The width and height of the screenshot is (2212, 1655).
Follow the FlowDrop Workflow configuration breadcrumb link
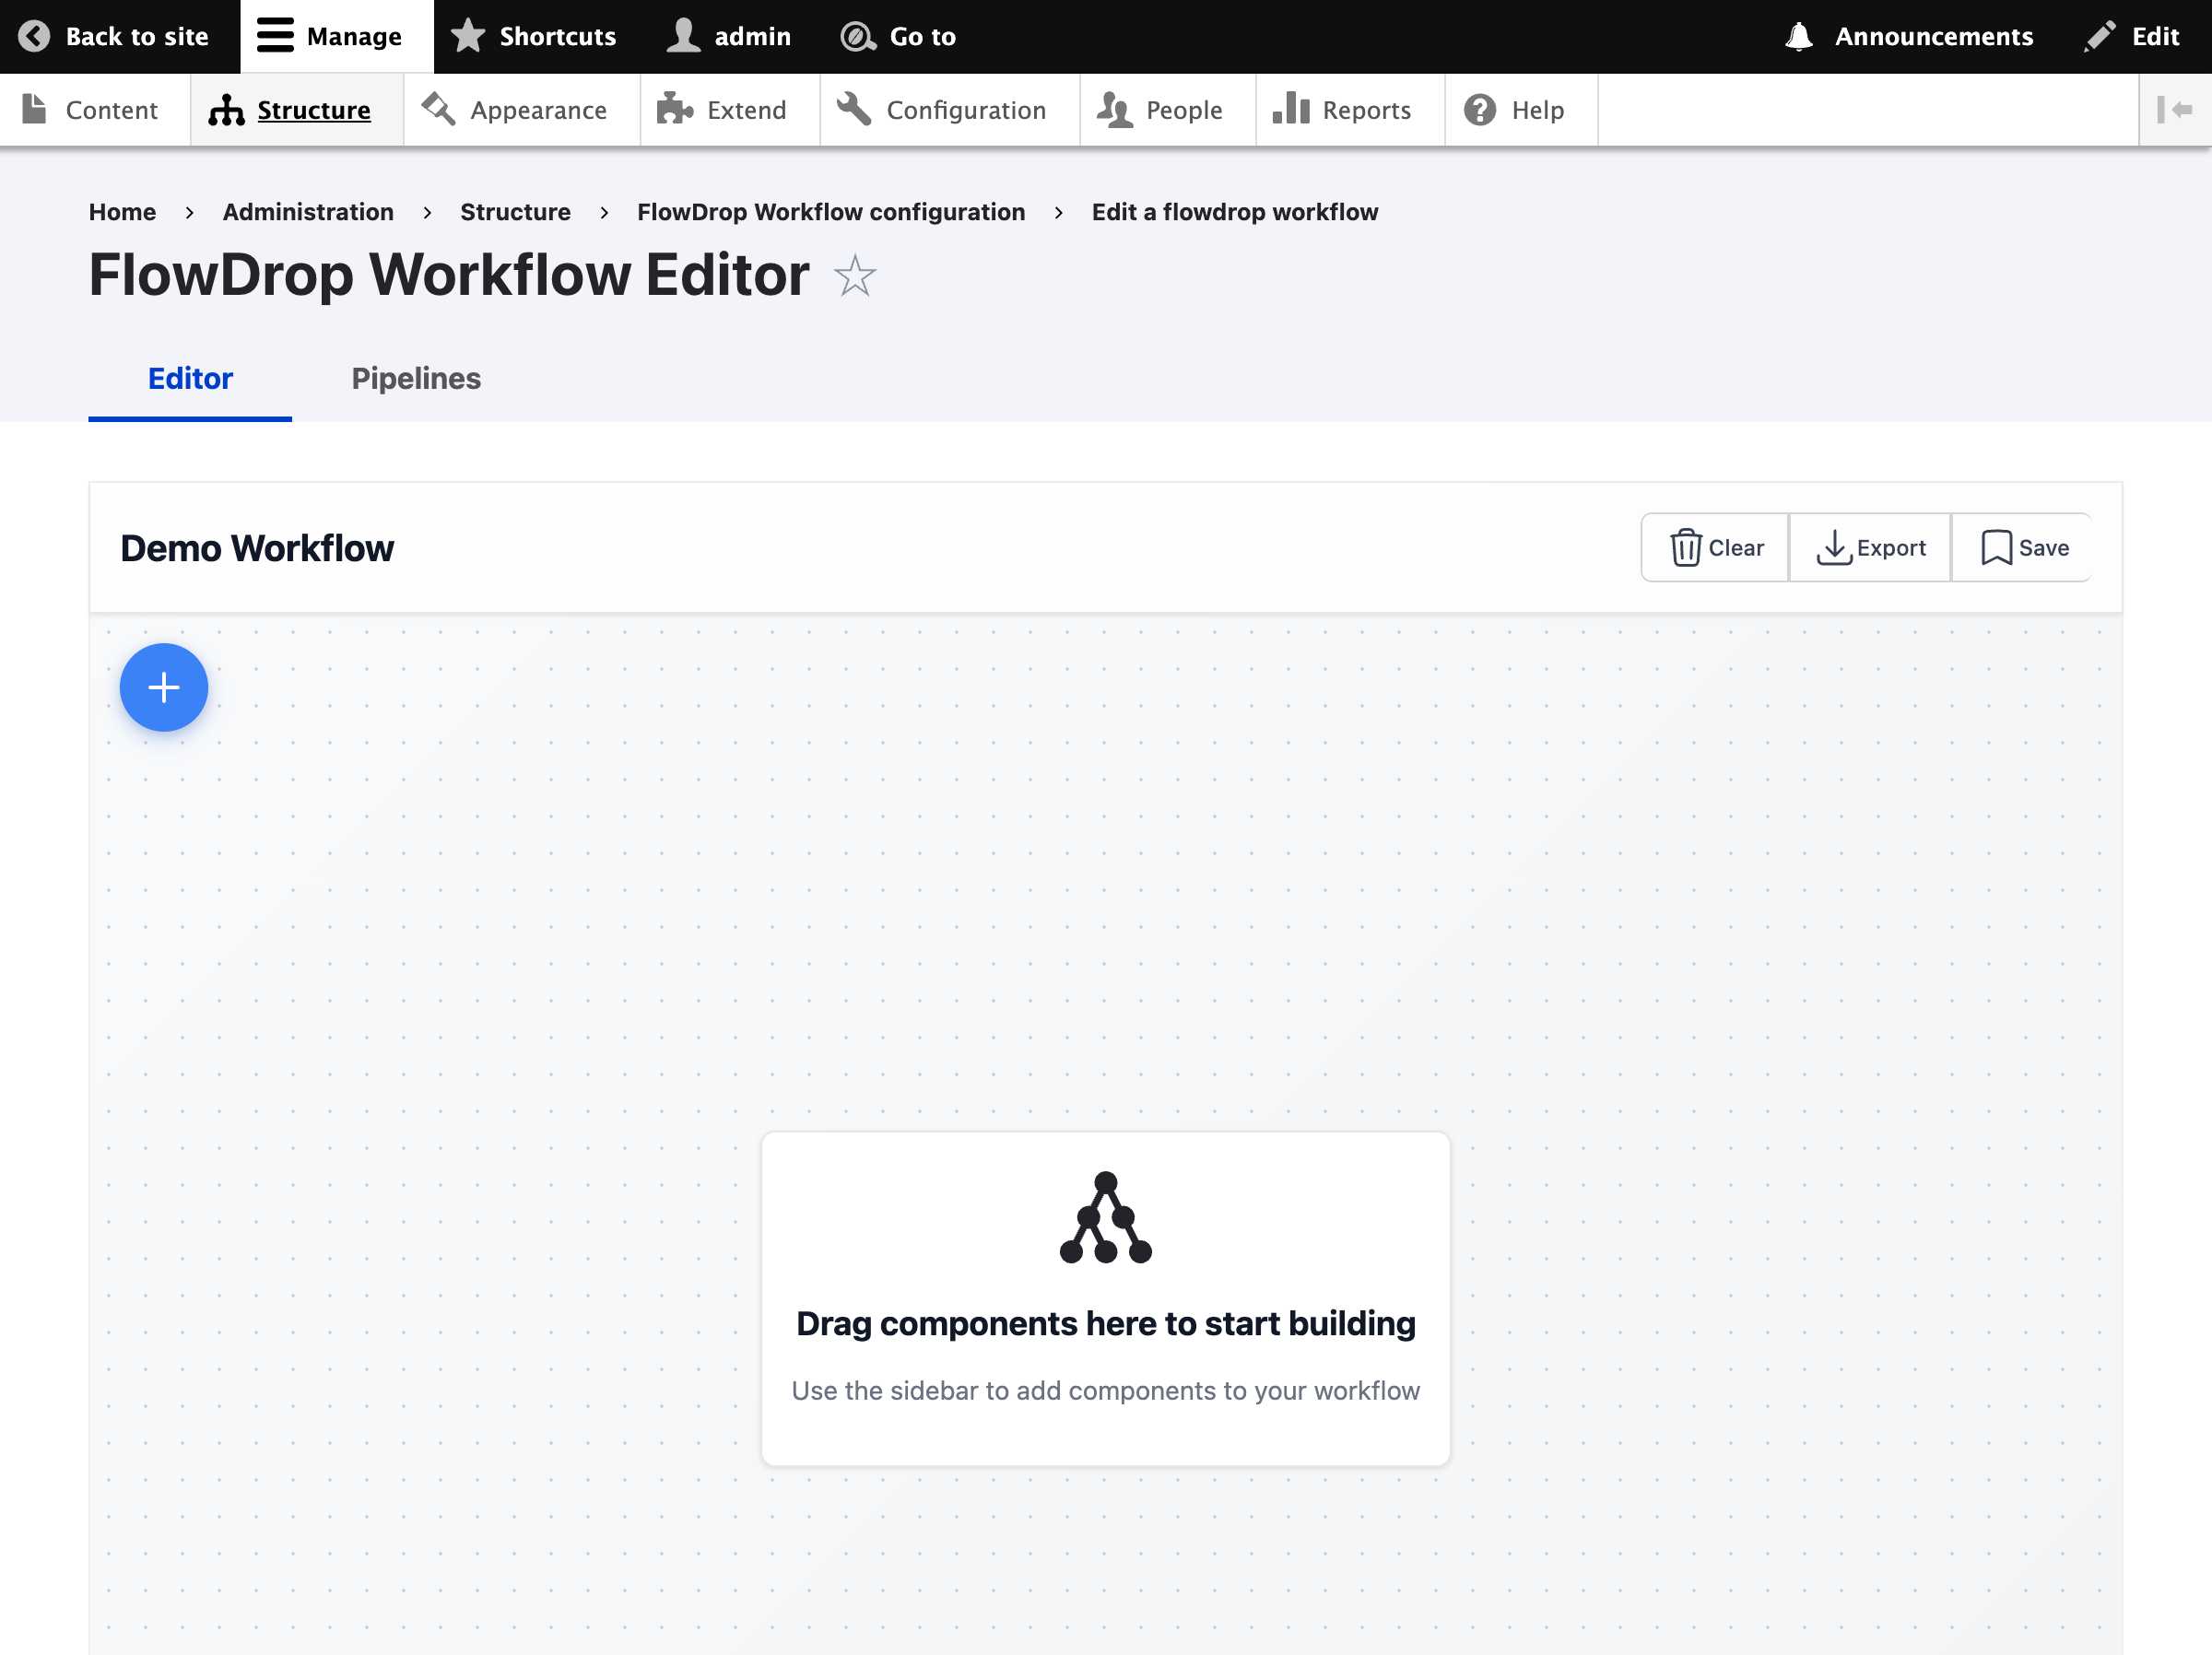pos(831,211)
